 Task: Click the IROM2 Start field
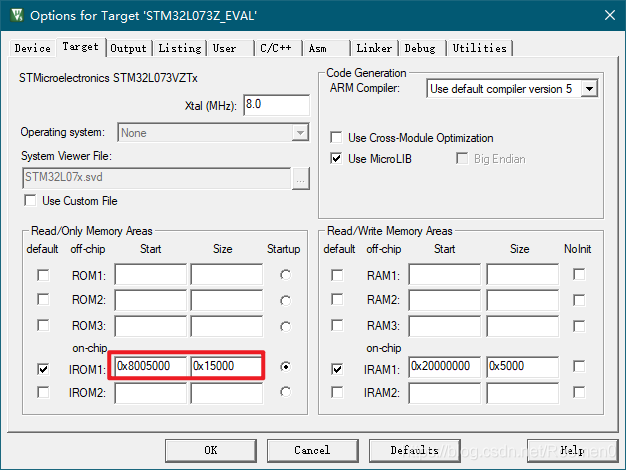(x=151, y=393)
